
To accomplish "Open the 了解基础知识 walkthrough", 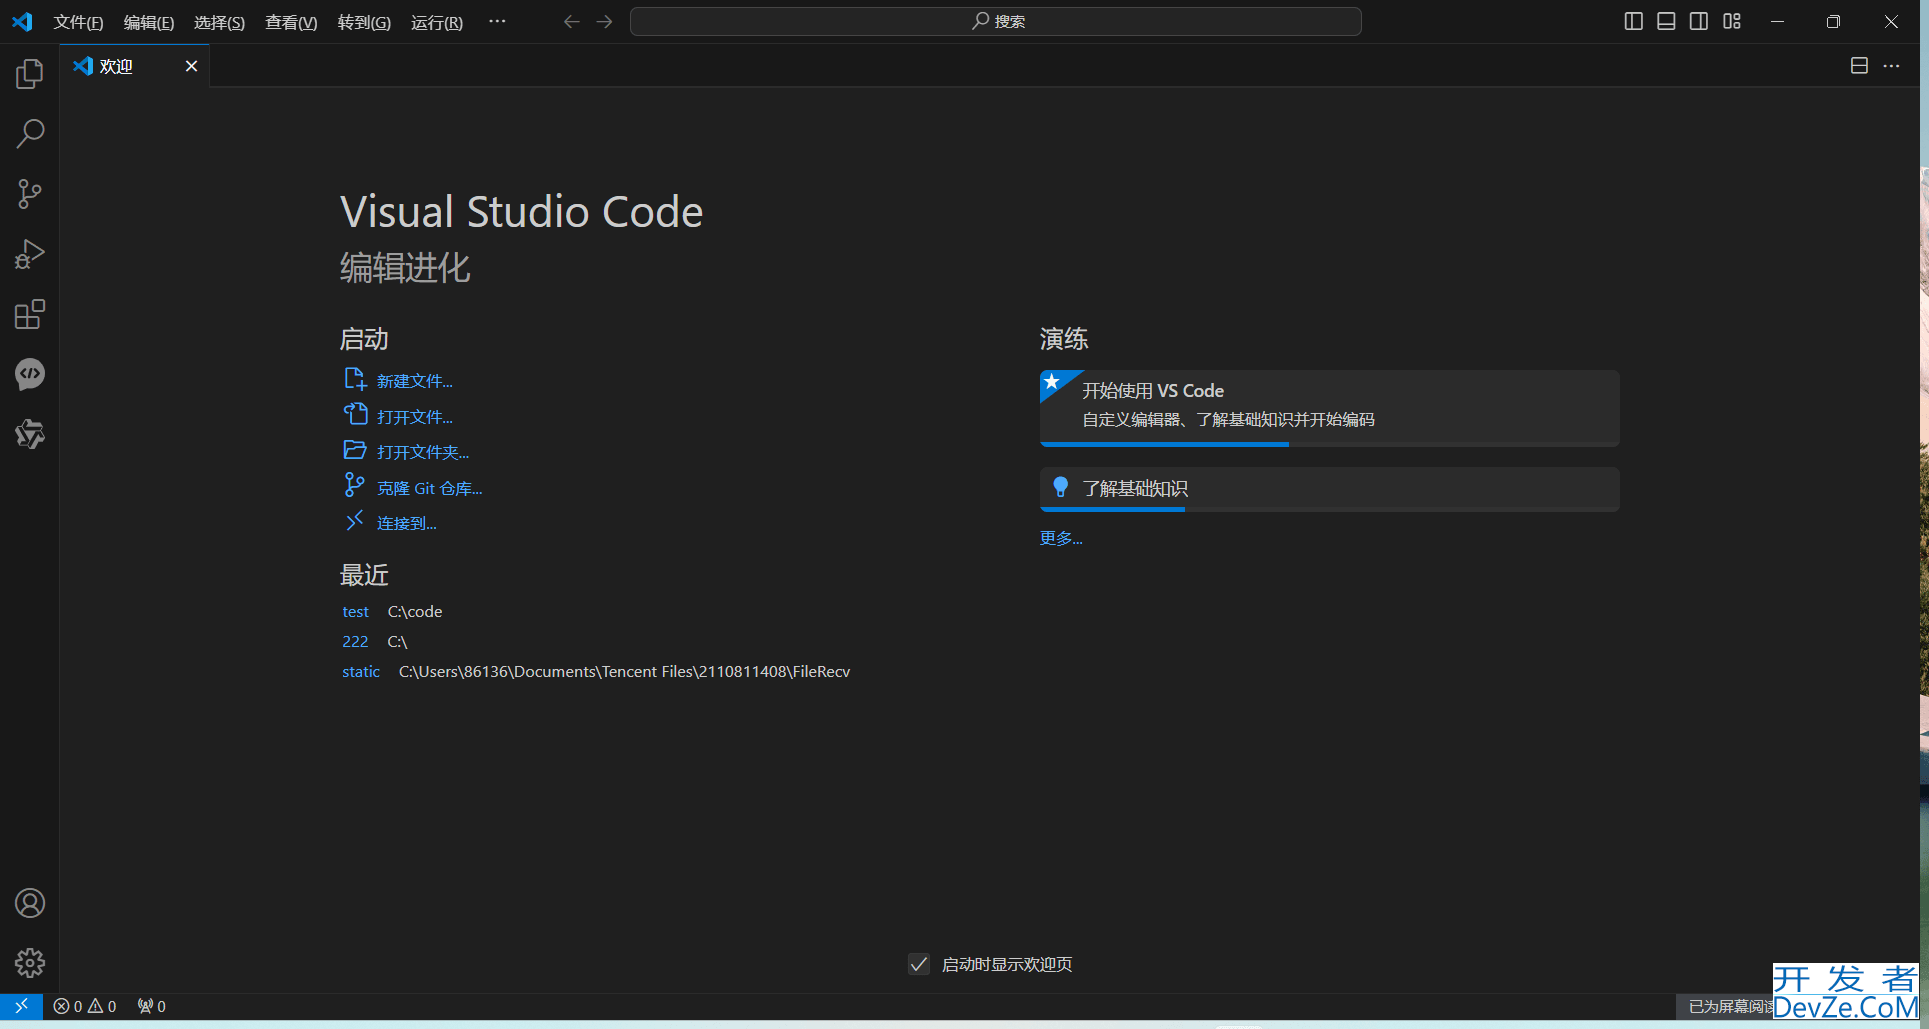I will (x=1329, y=489).
